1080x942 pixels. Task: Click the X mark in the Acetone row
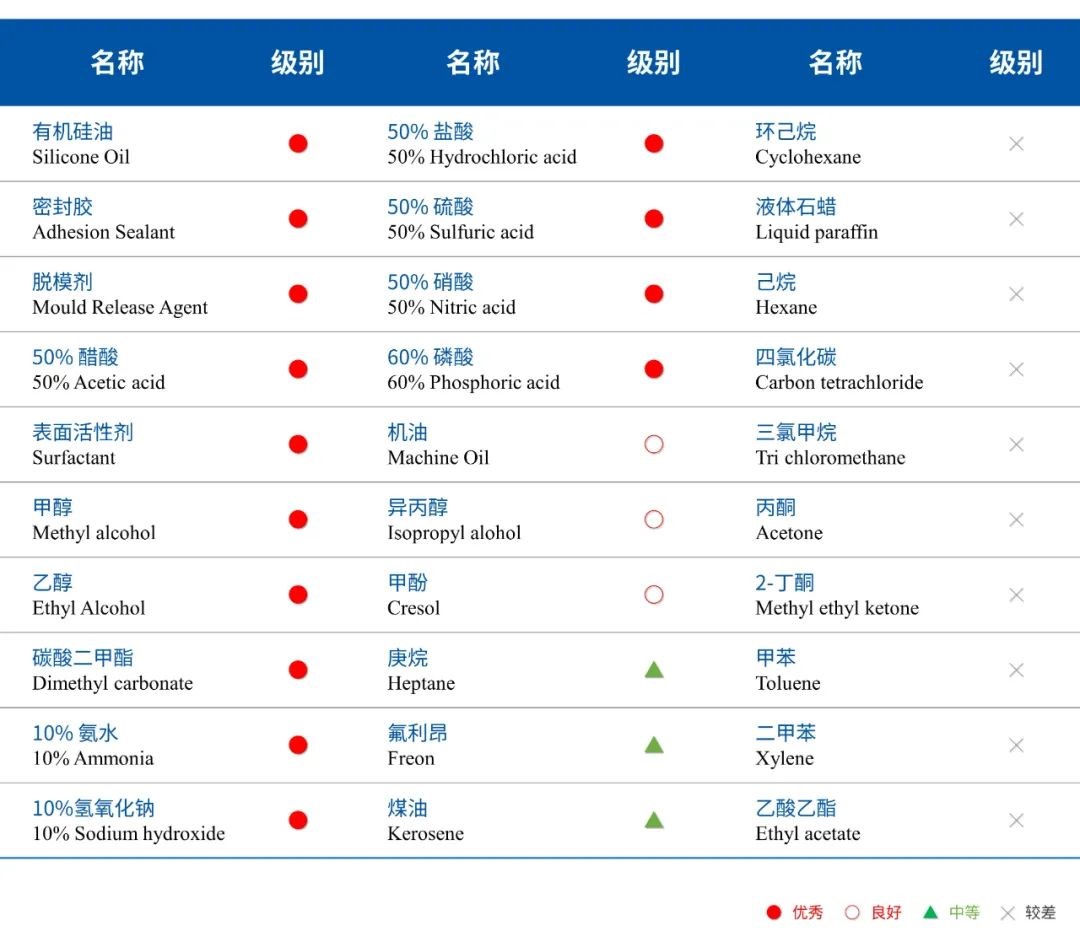coord(1016,520)
